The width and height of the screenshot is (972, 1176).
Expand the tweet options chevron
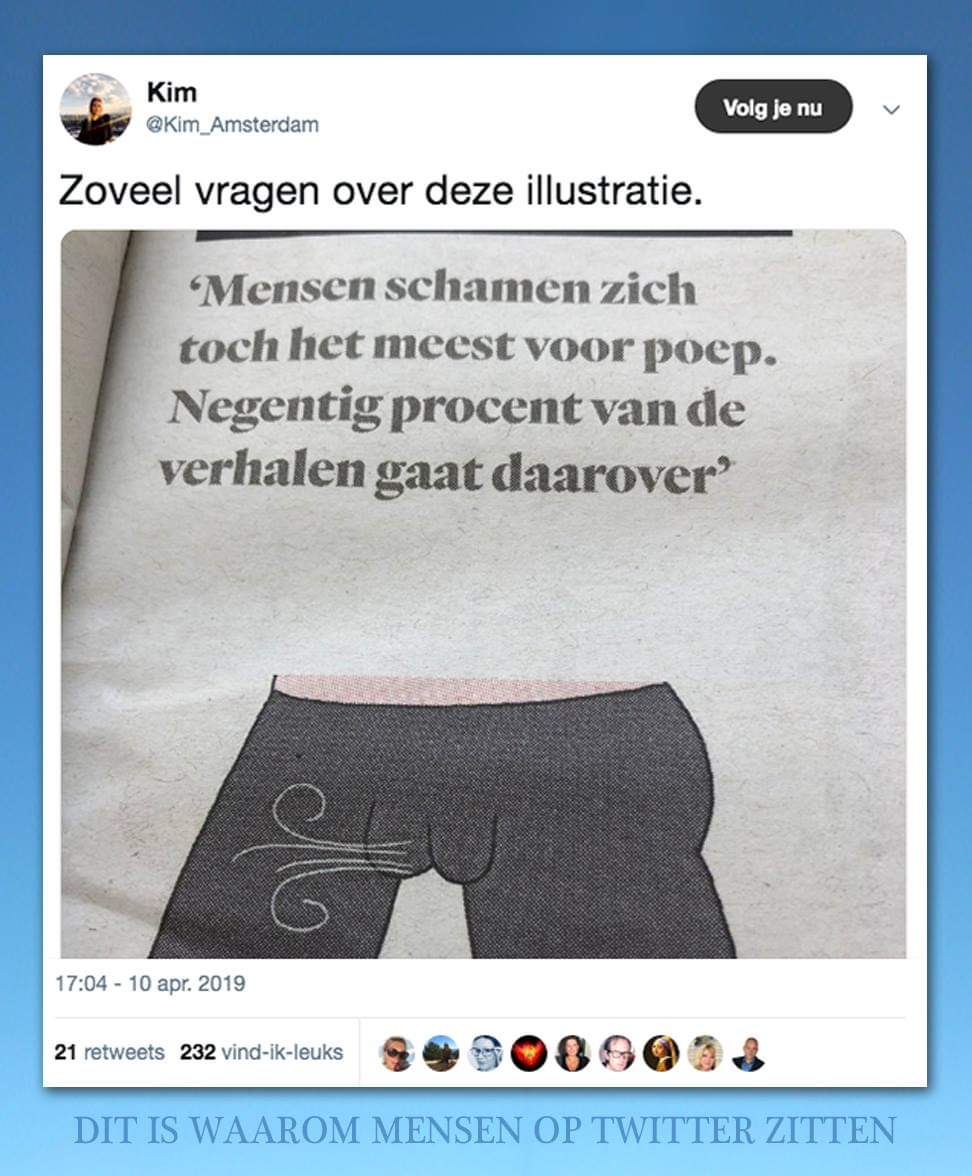pyautogui.click(x=891, y=110)
